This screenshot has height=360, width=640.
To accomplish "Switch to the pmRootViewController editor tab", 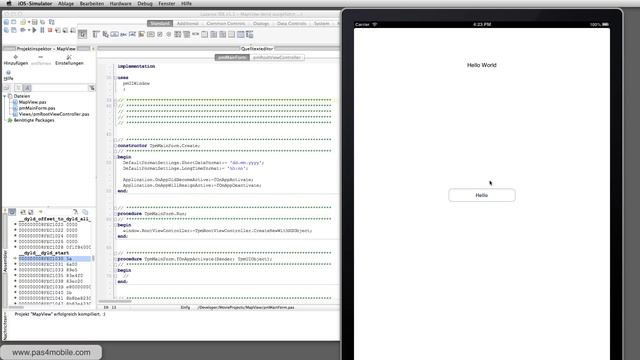I will (x=277, y=58).
